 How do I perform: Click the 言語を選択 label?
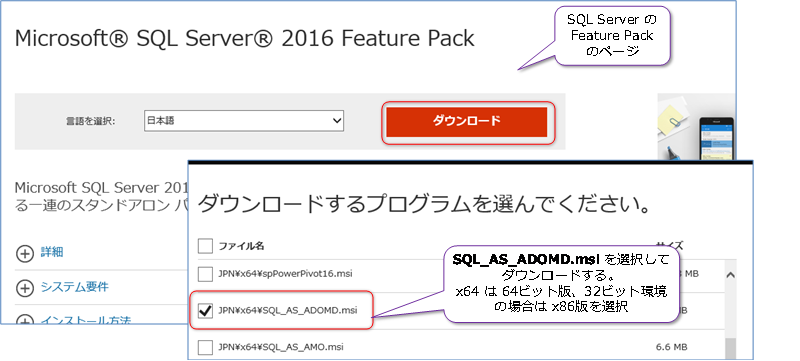pyautogui.click(x=91, y=121)
